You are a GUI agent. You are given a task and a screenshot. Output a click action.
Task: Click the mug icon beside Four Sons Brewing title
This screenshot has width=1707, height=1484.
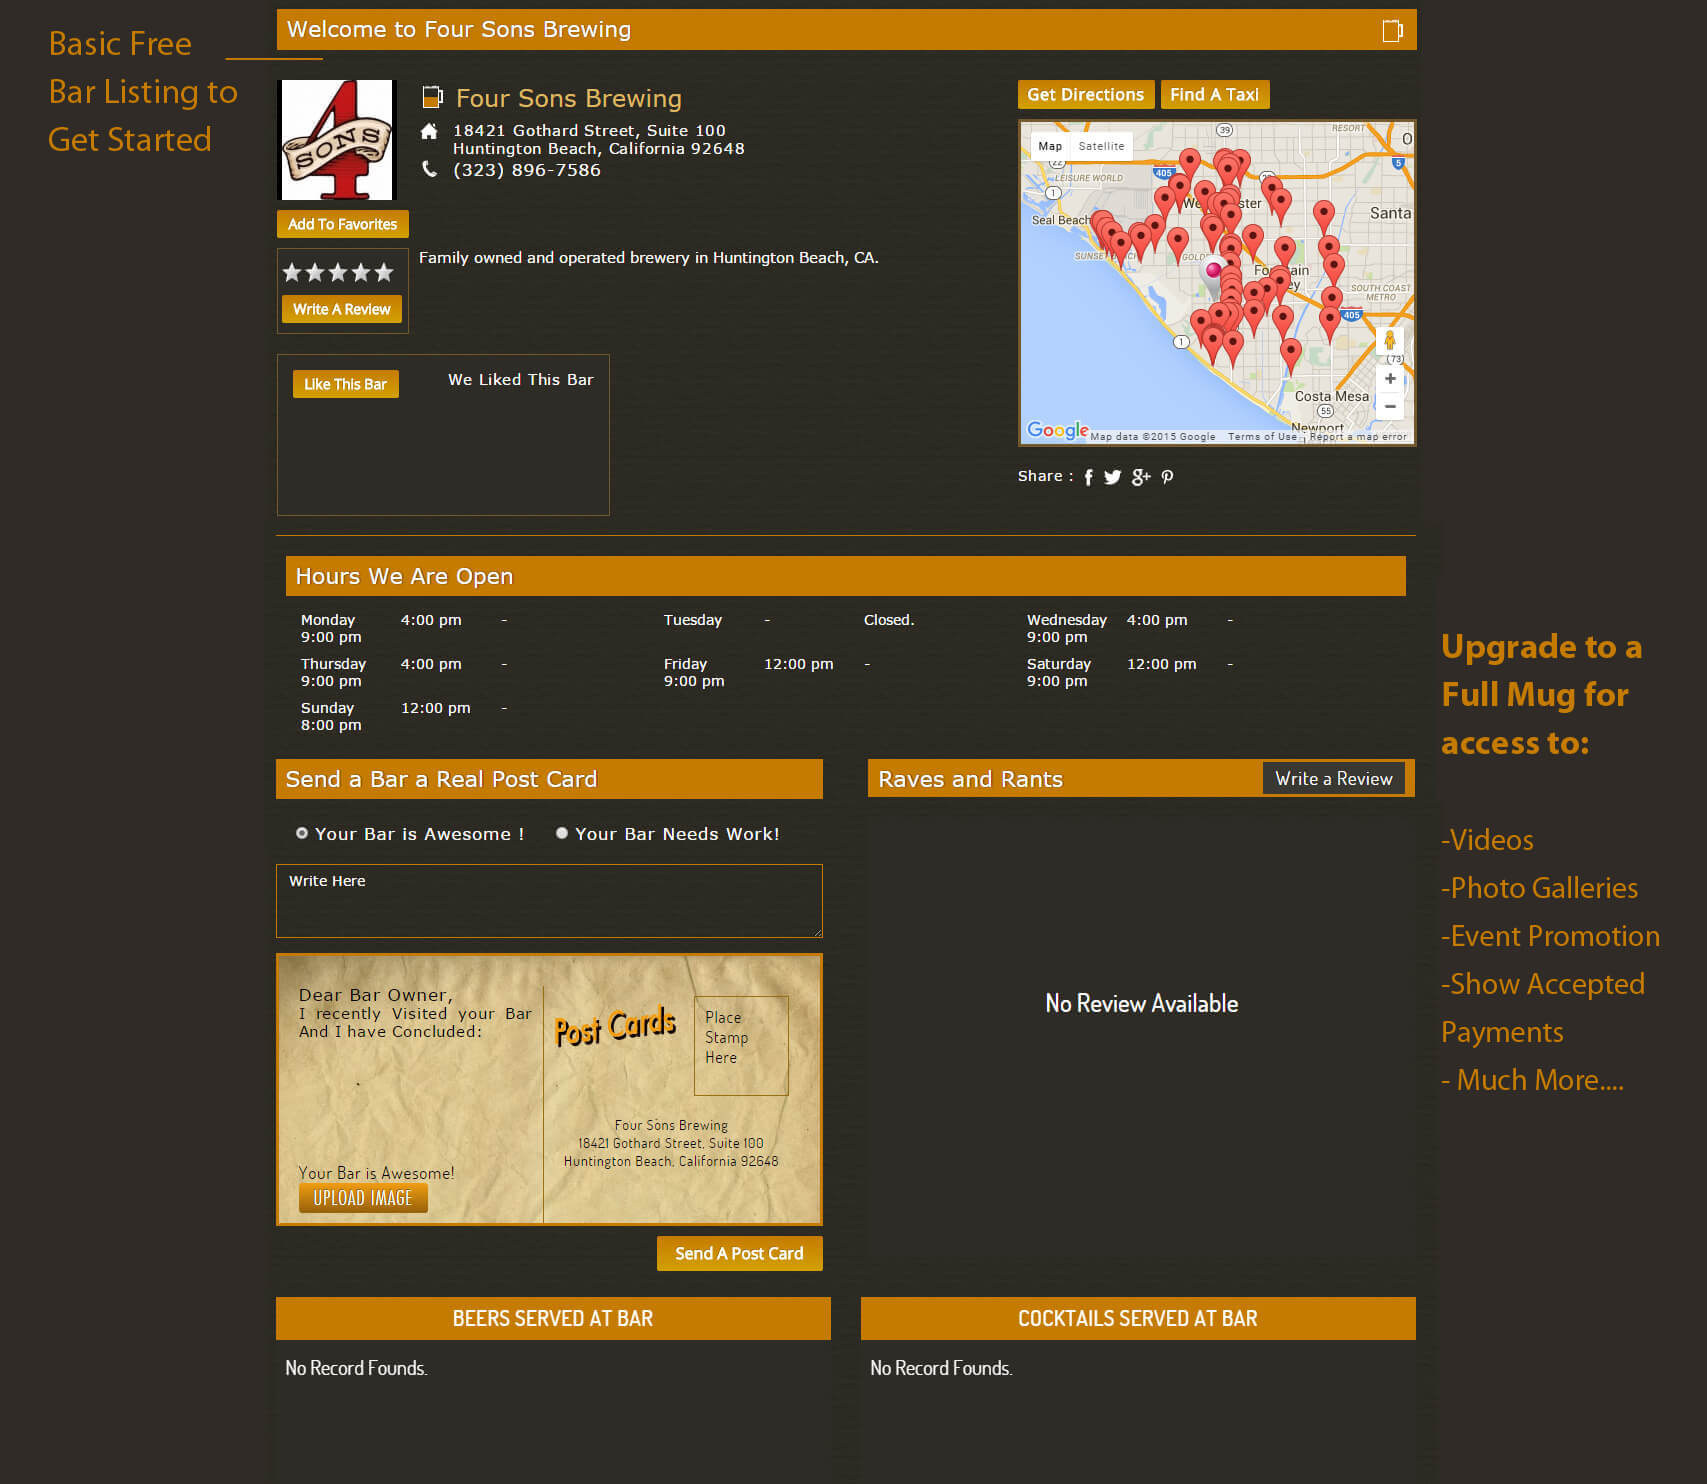[x=432, y=97]
